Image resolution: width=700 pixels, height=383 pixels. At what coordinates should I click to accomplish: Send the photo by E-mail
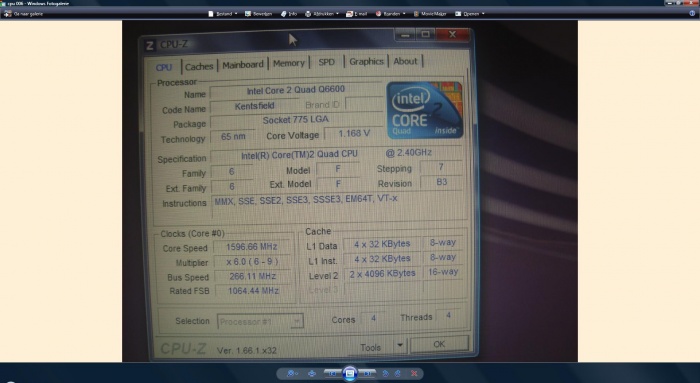[357, 14]
